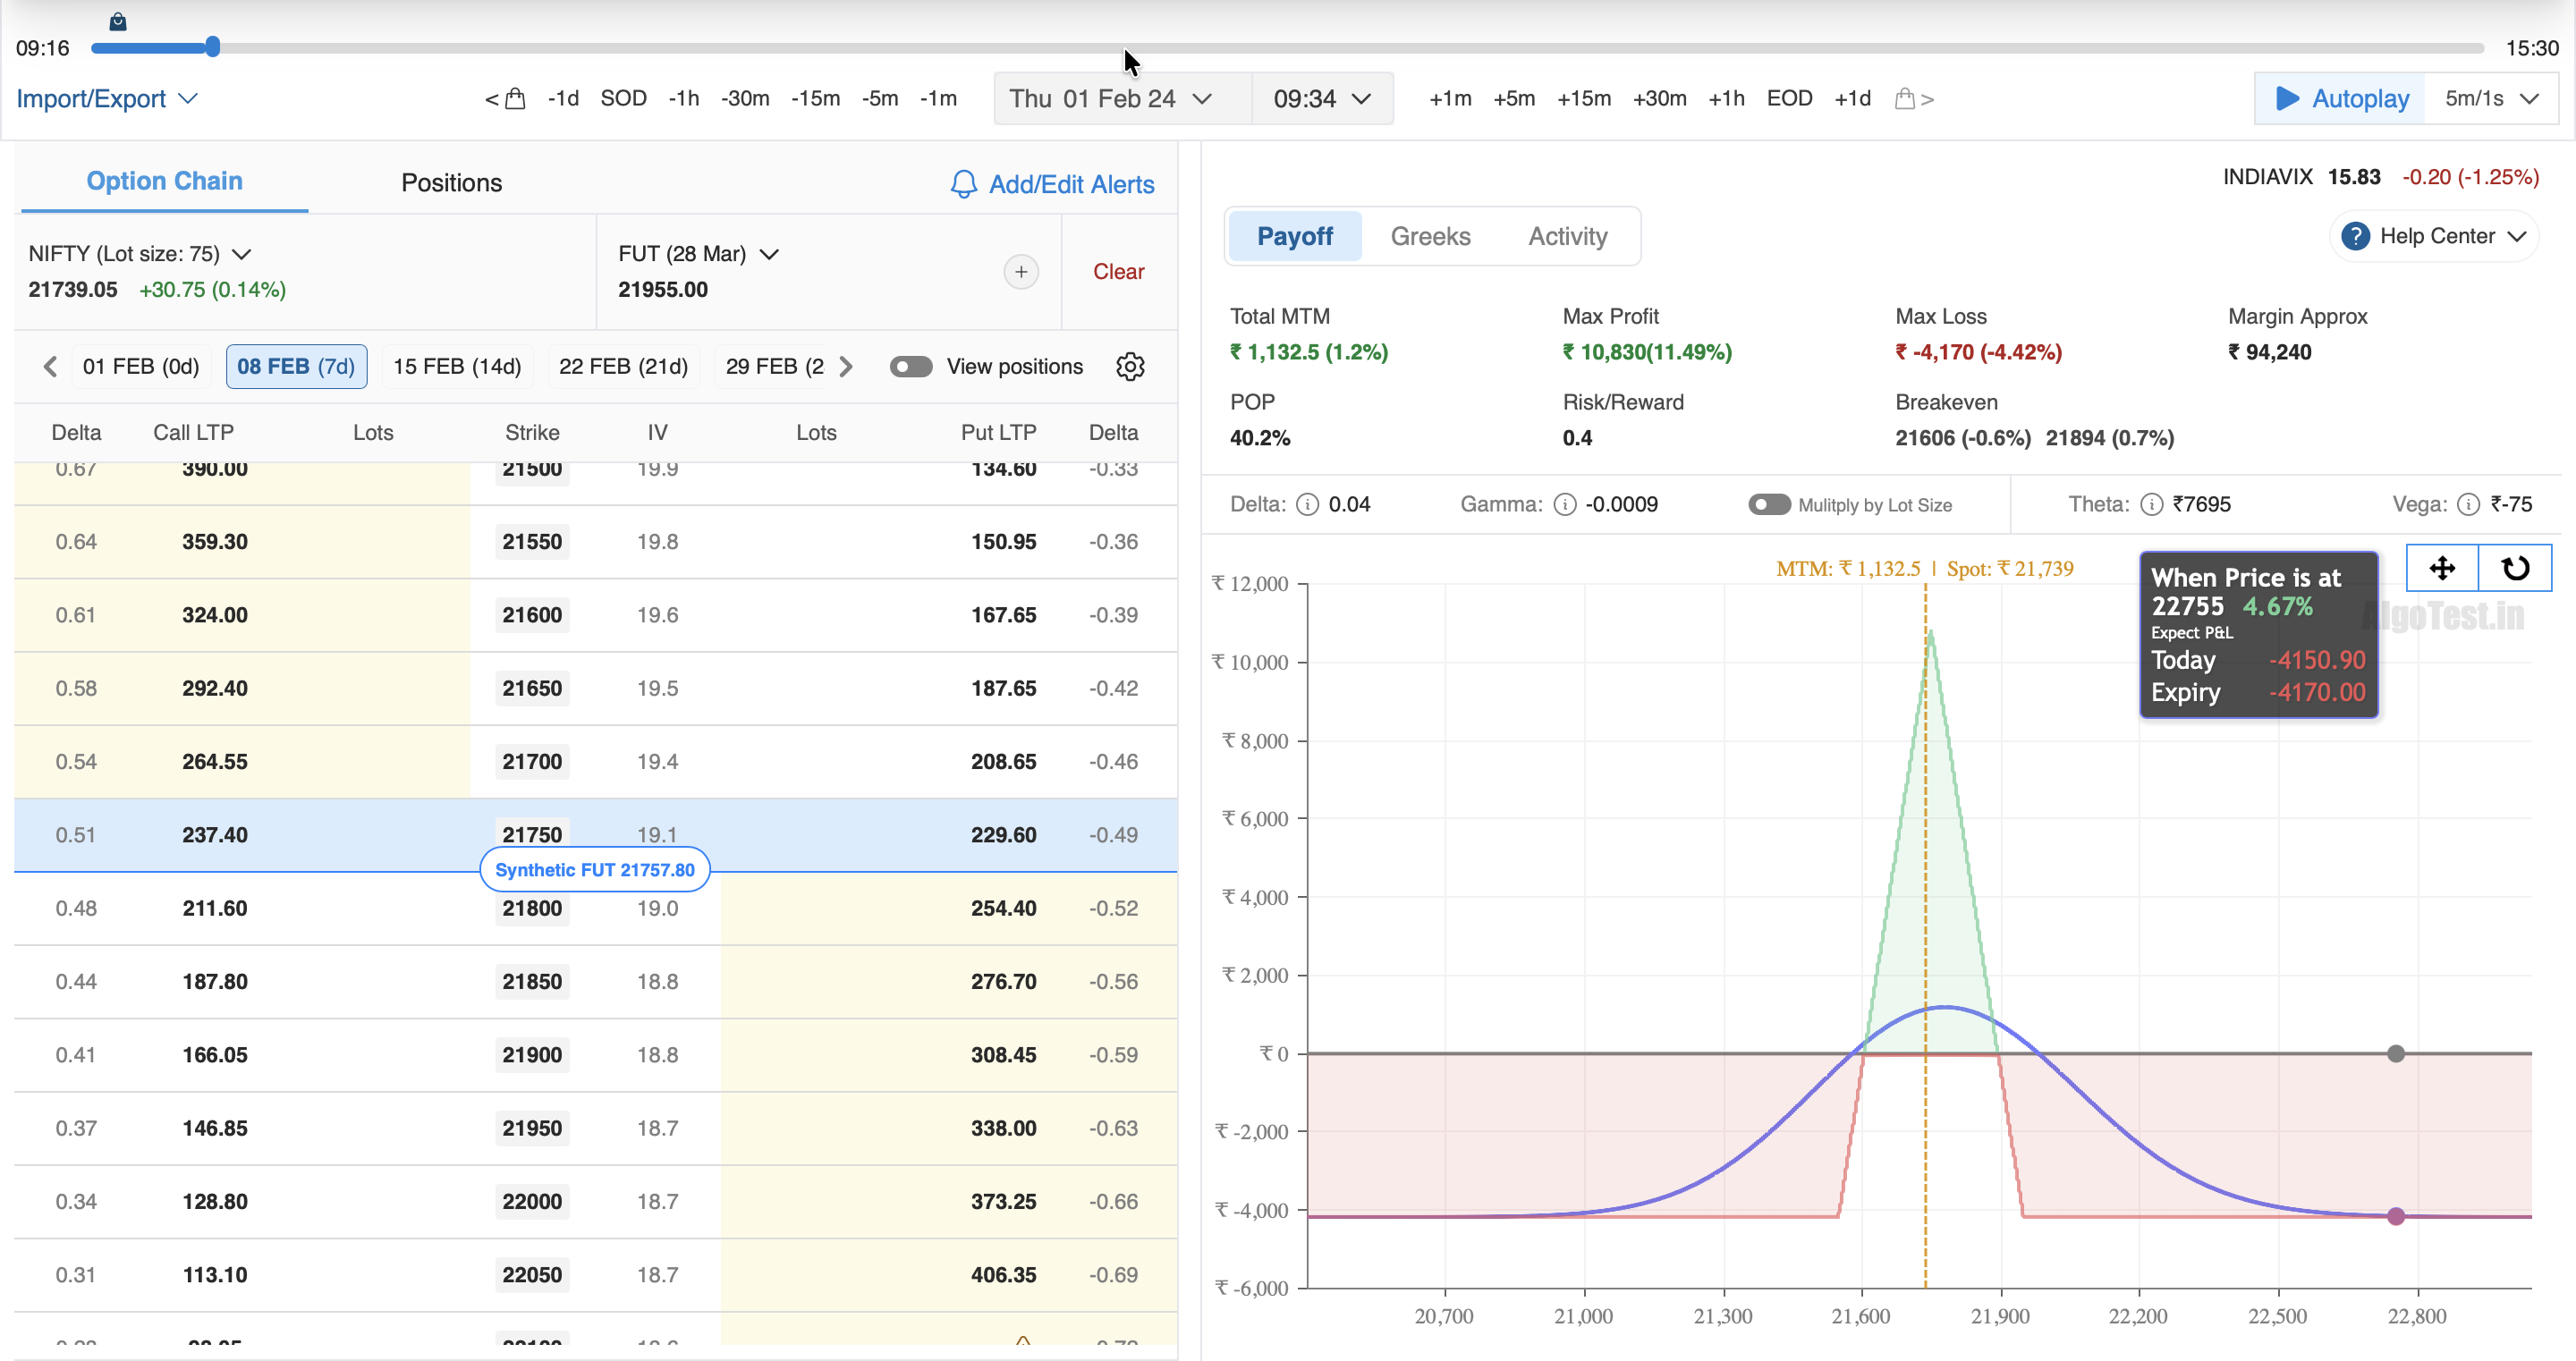Screen dimensions: 2576x1361
Task: Click the bell icon for alerts
Action: [x=963, y=184]
